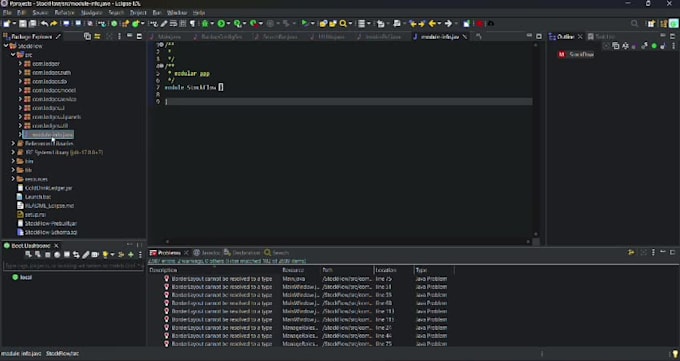This screenshot has height=361, width=680.
Task: Open the Navigate menu
Action: (x=92, y=13)
